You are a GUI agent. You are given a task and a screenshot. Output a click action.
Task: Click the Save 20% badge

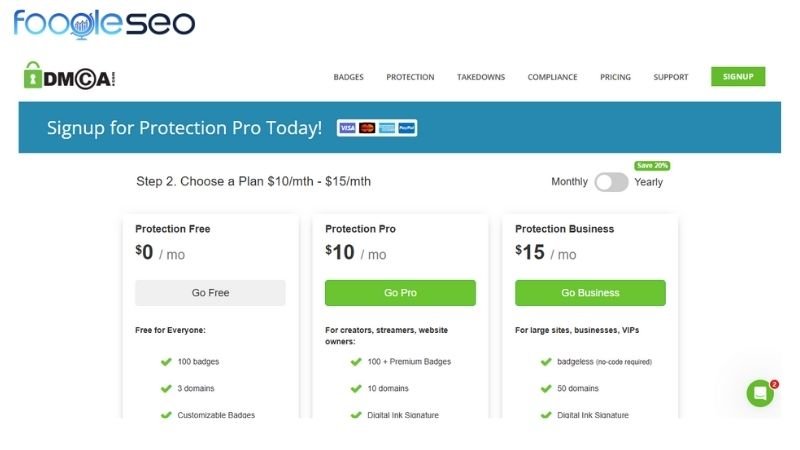[652, 165]
